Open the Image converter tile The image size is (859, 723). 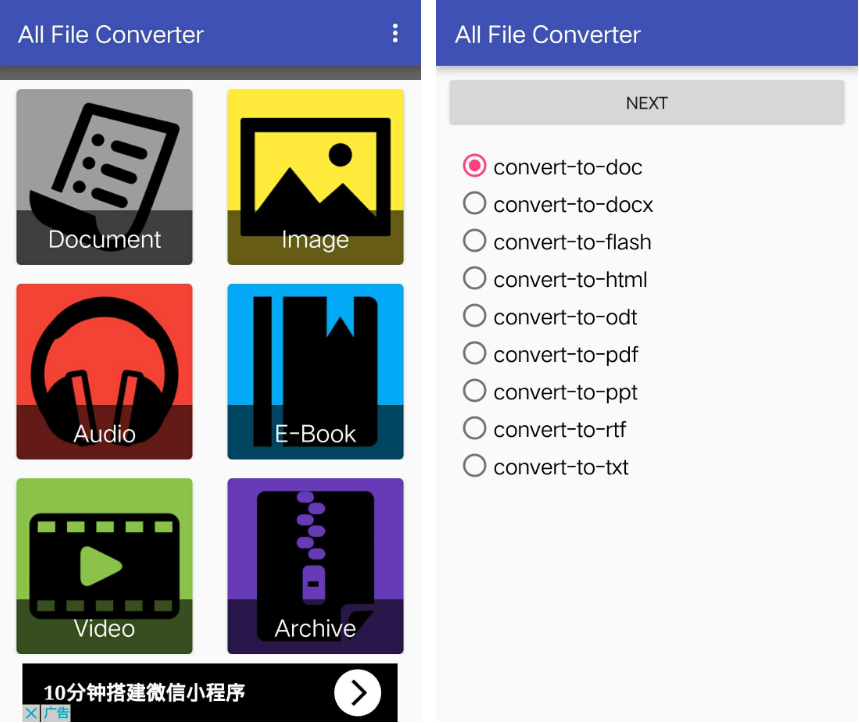[315, 177]
